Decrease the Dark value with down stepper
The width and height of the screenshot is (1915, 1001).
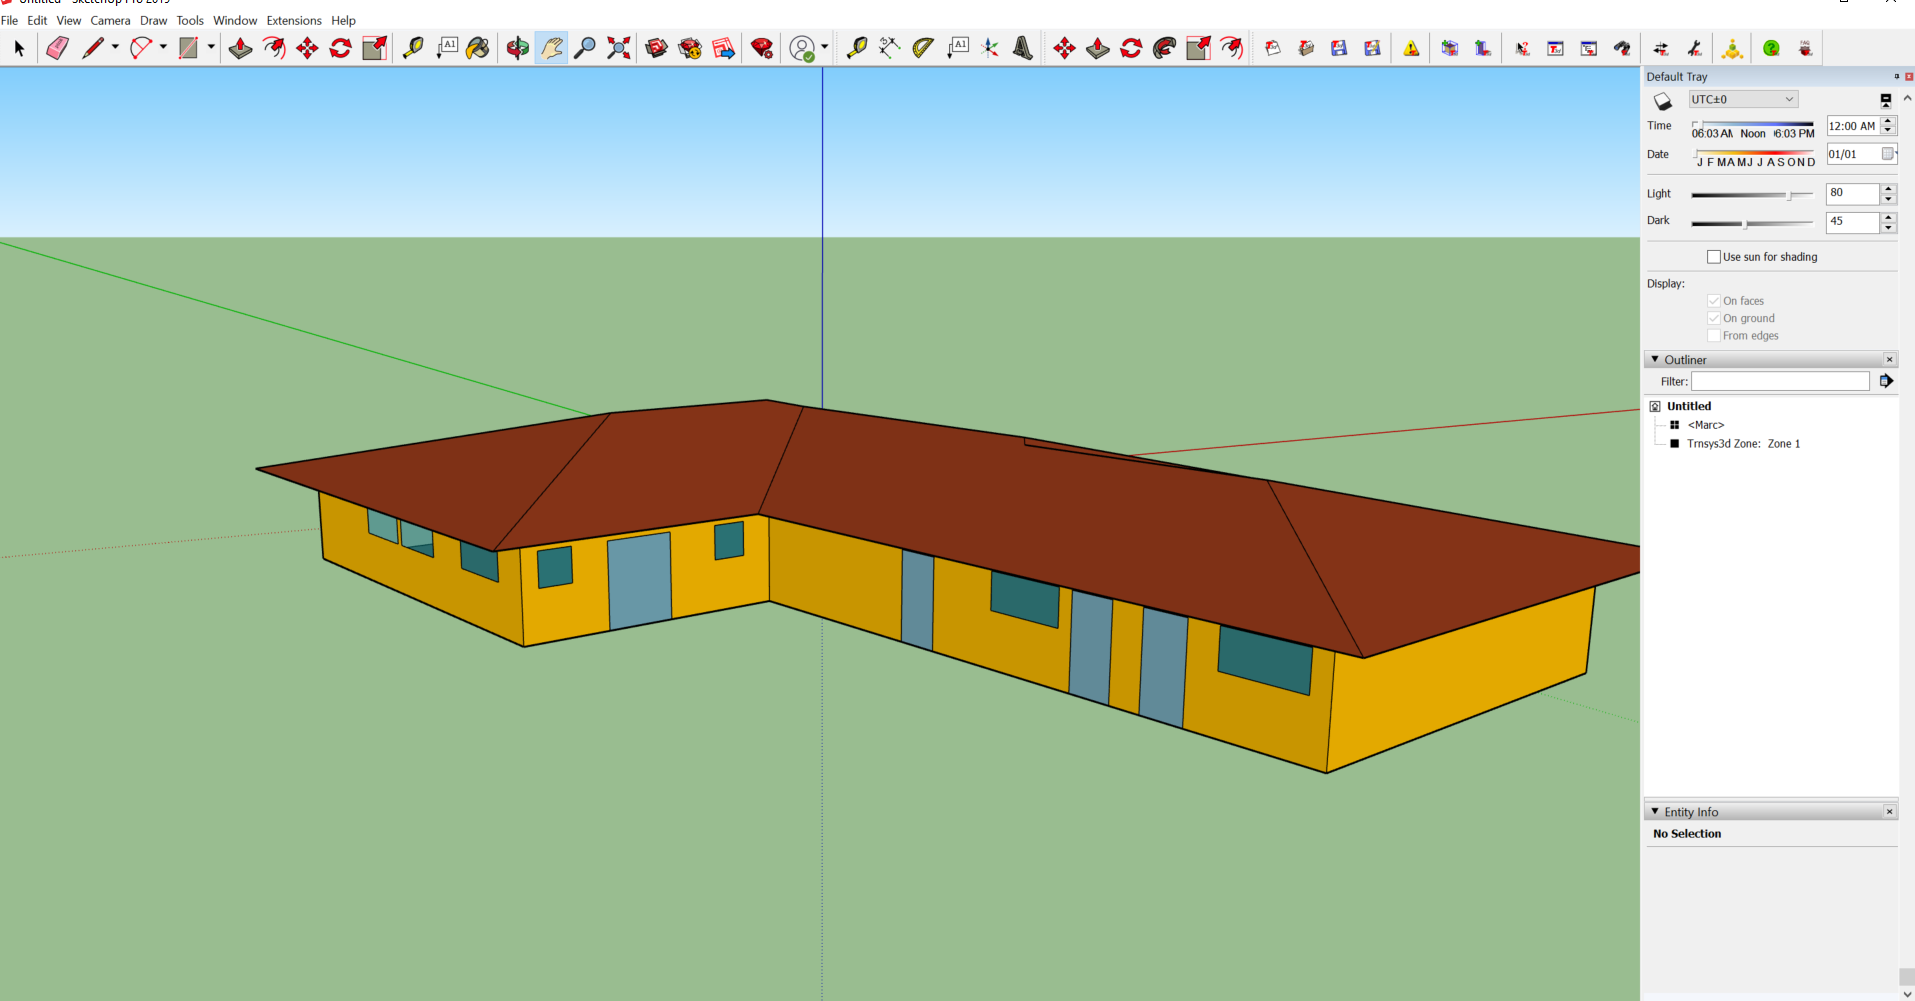1888,227
